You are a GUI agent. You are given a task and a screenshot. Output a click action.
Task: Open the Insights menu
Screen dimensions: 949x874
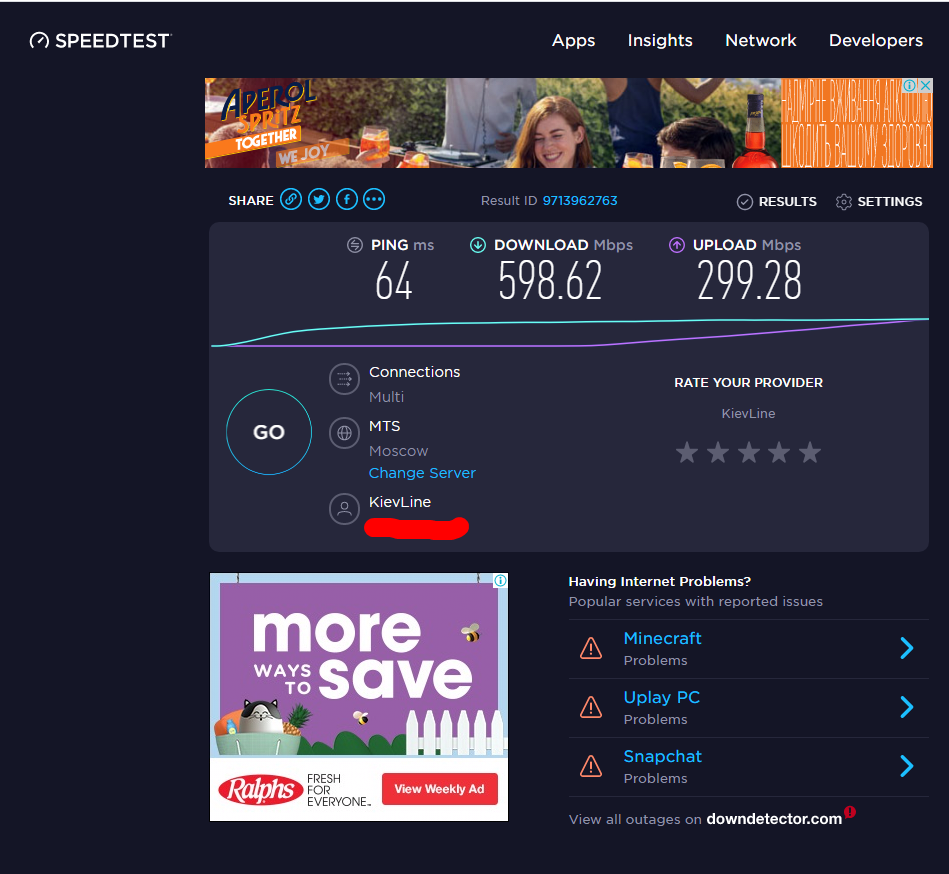(x=660, y=41)
